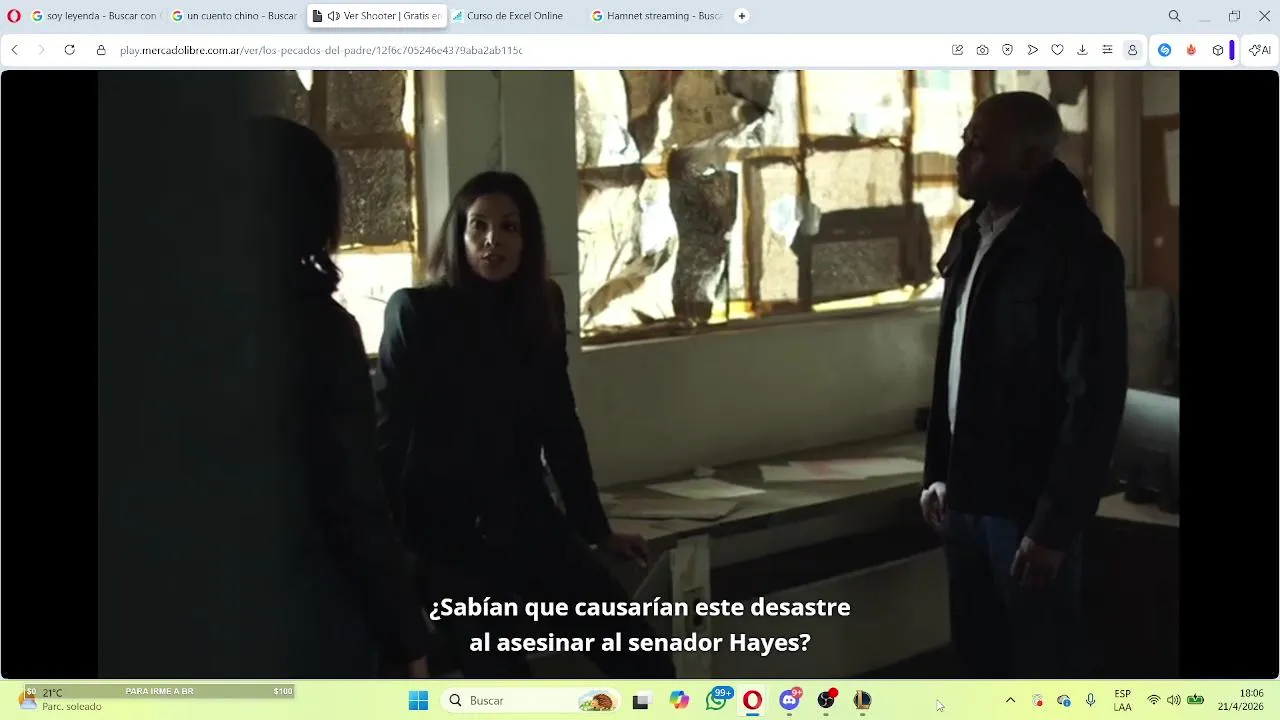Open the extensions cube icon
The height and width of the screenshot is (720, 1280).
(1217, 50)
